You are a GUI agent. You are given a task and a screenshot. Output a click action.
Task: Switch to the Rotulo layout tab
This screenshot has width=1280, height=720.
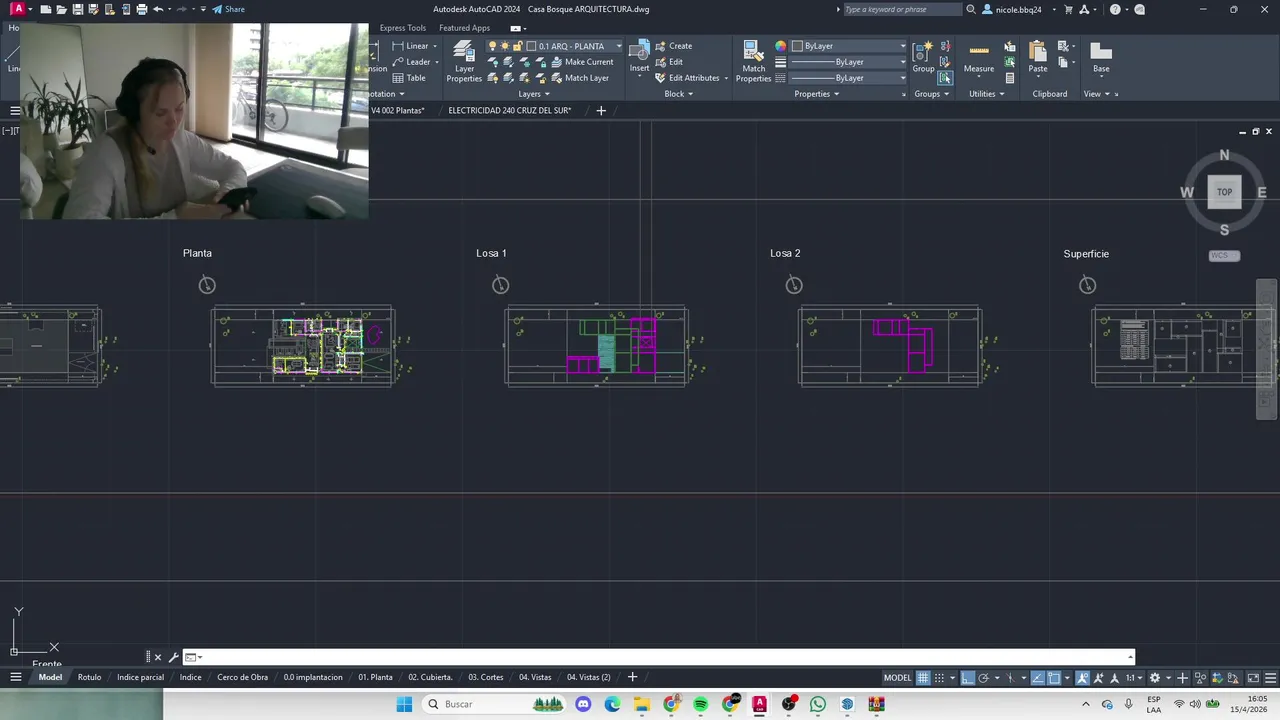pos(90,677)
